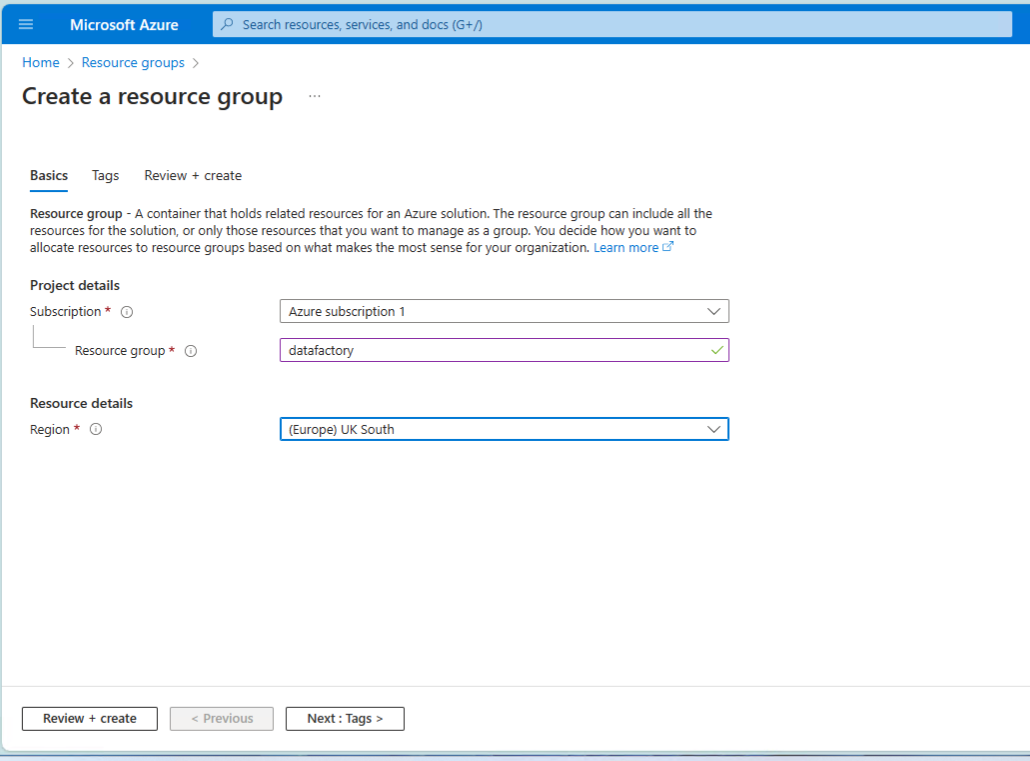Follow the Learn more link
The height and width of the screenshot is (761, 1030).
click(x=626, y=248)
